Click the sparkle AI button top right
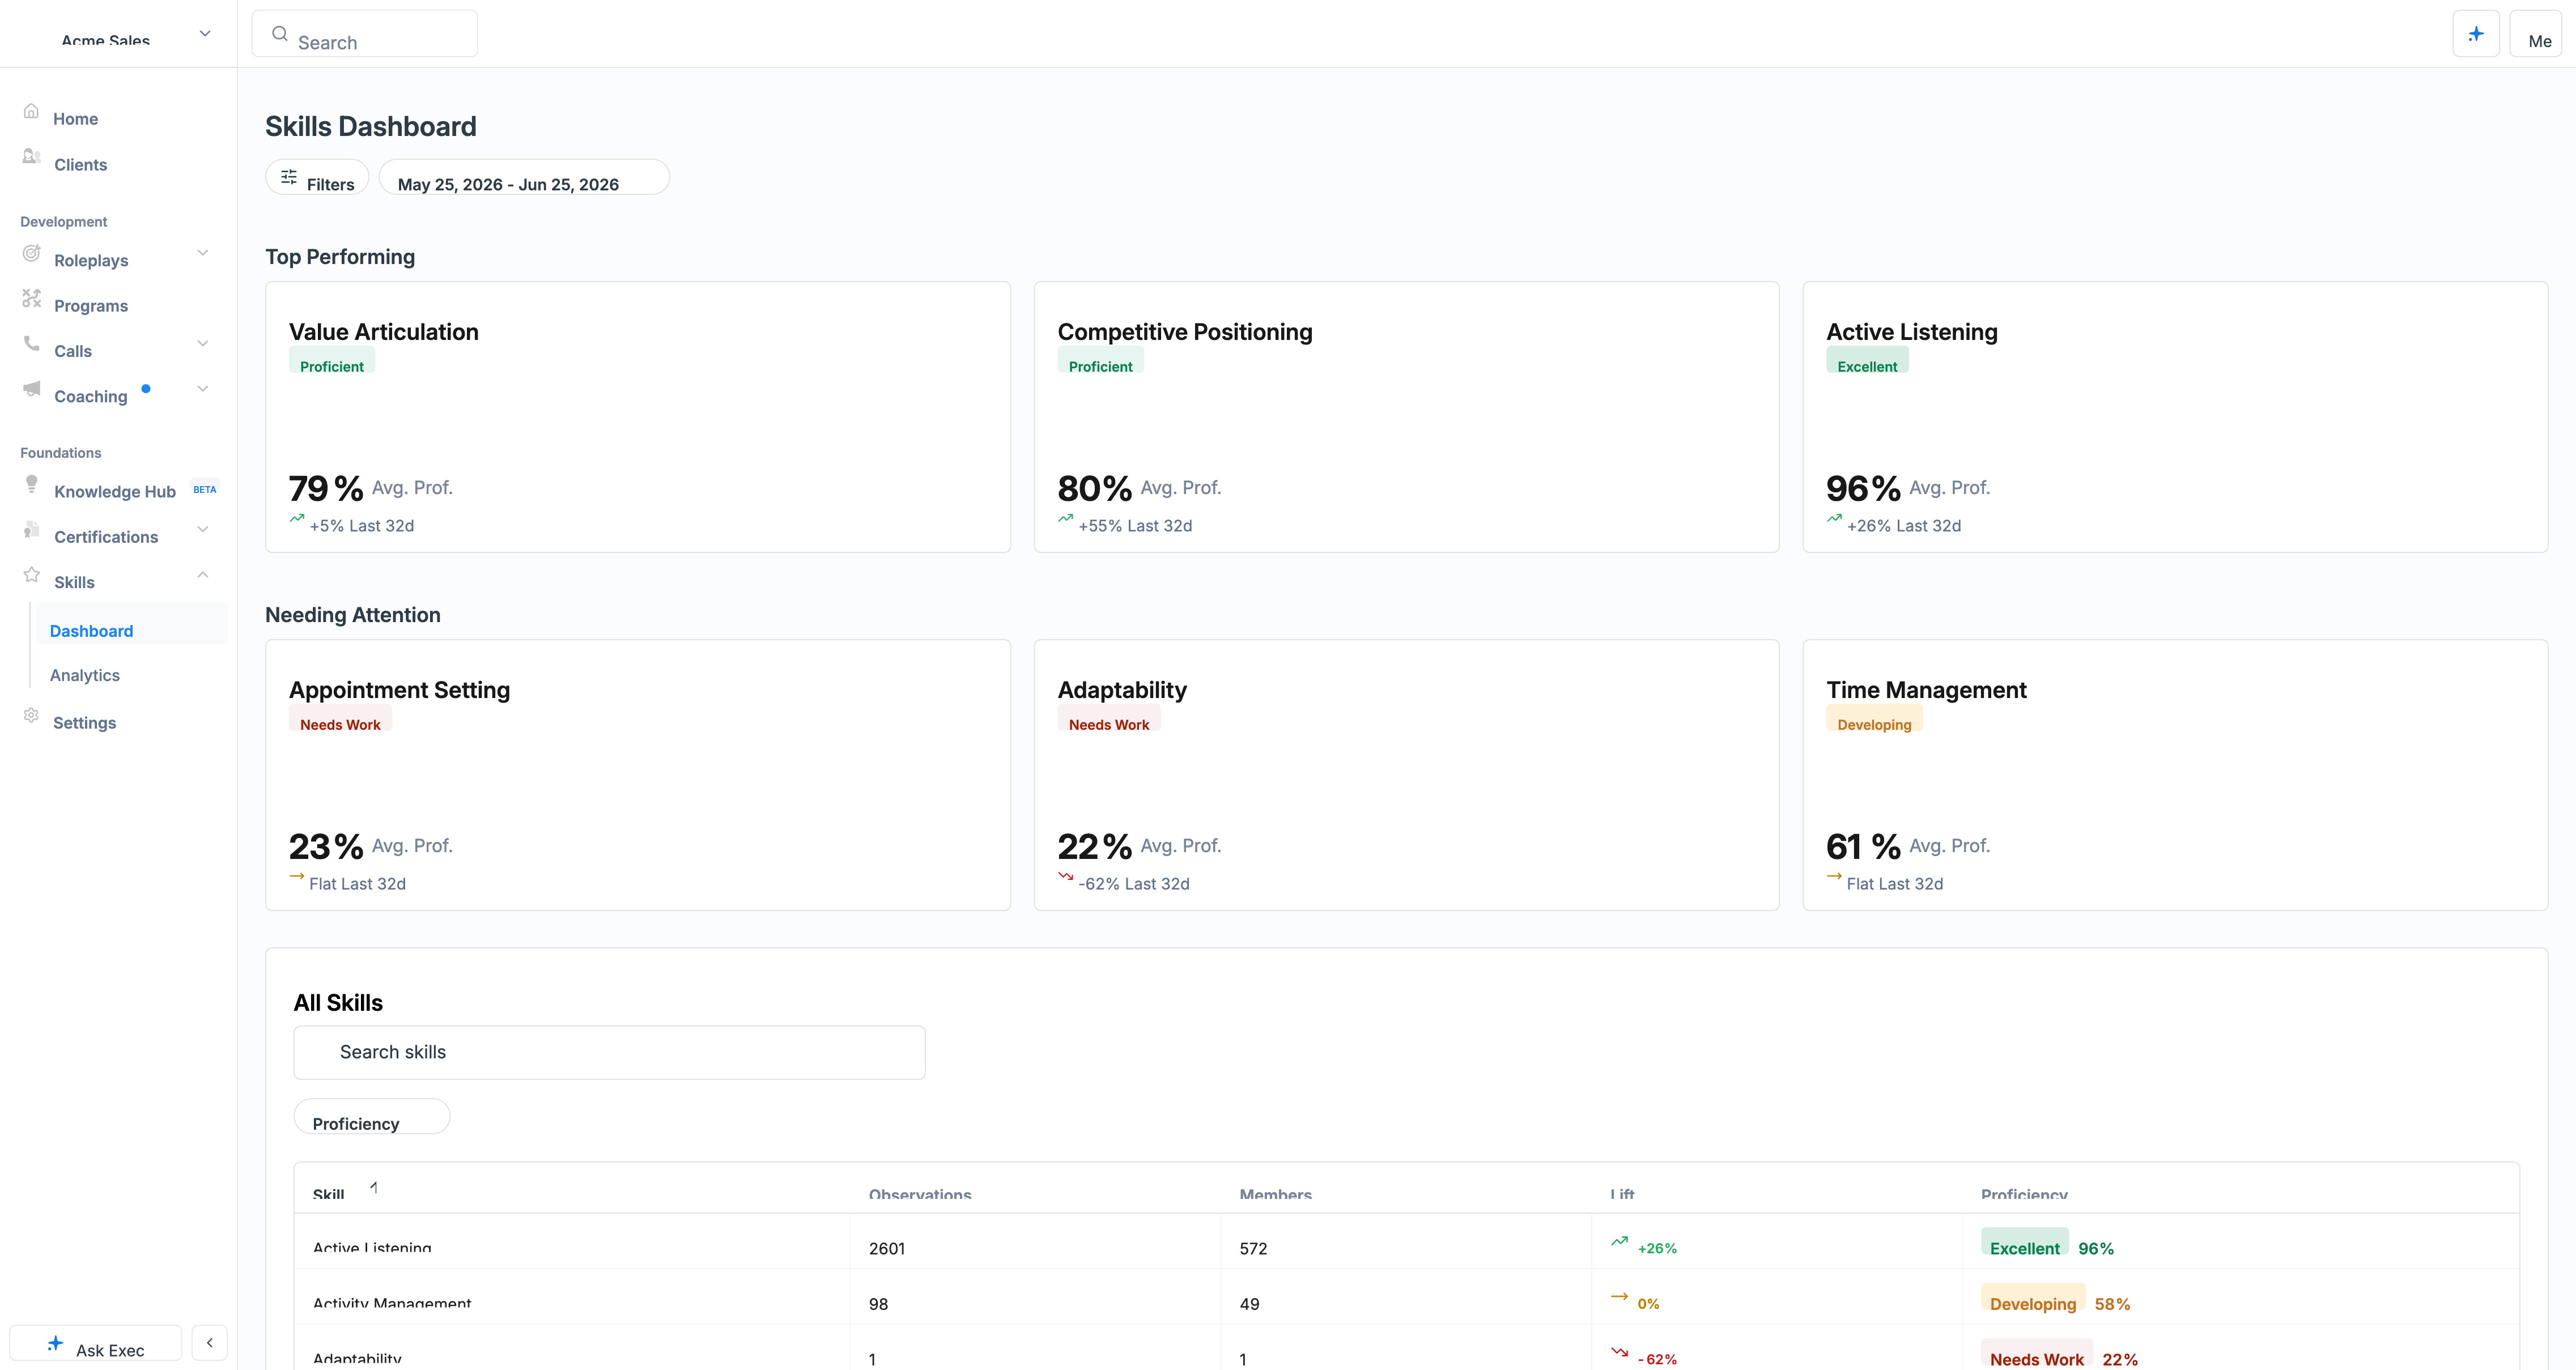 pos(2476,34)
